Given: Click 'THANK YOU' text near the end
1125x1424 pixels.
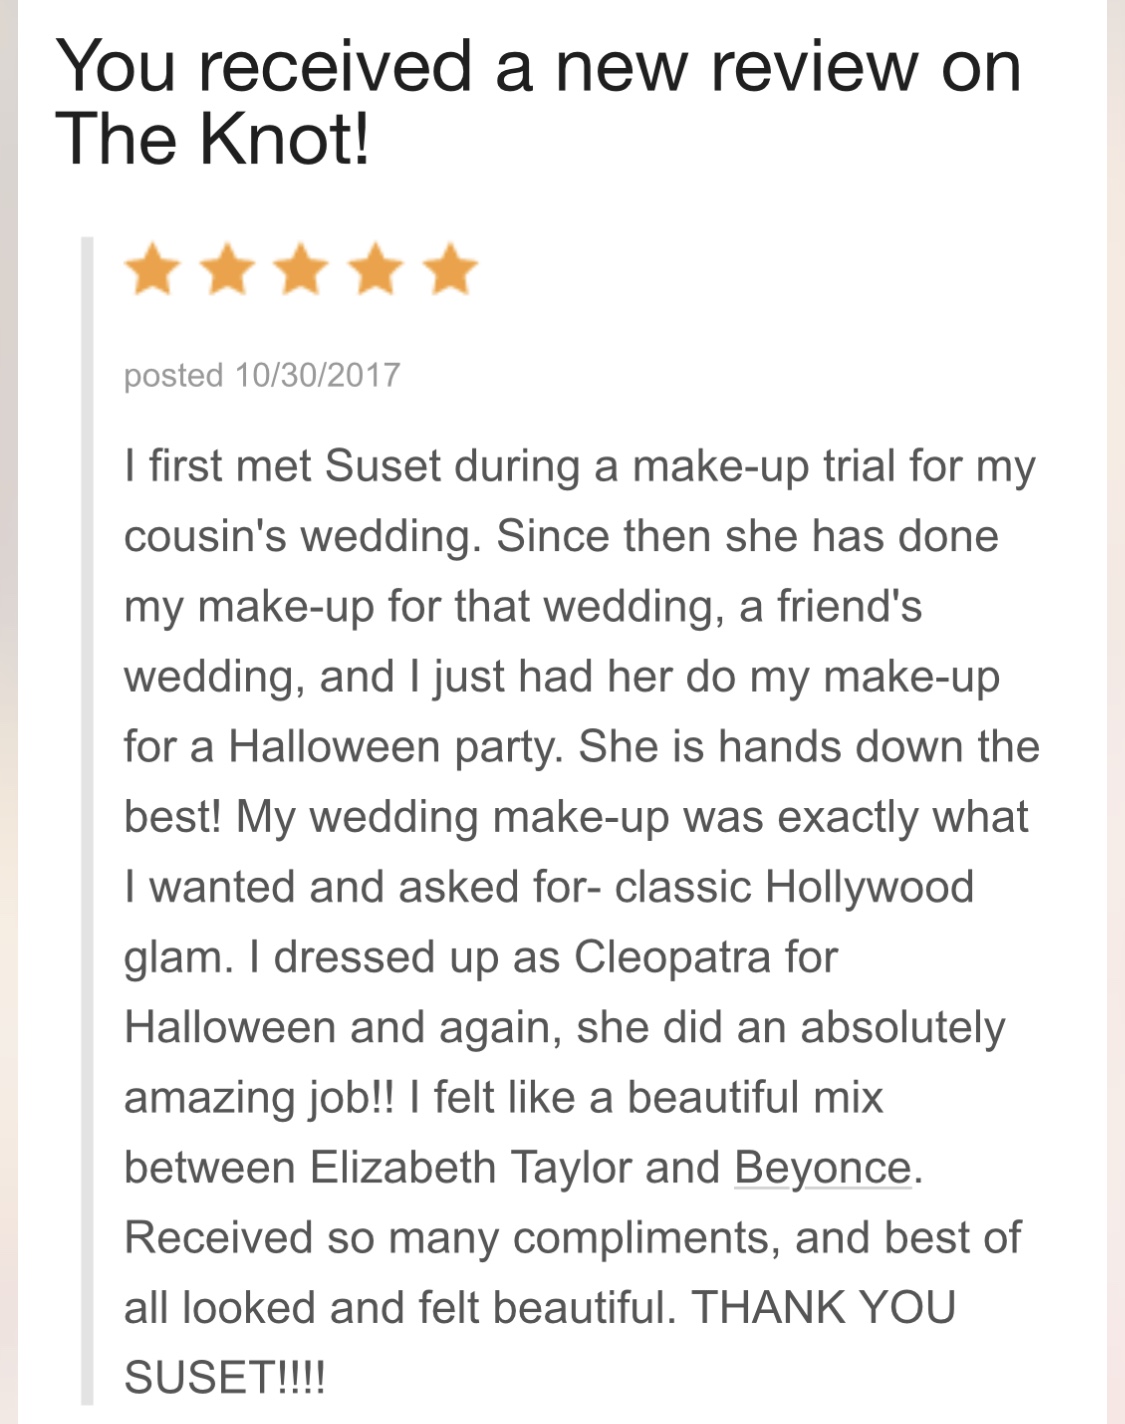Looking at the screenshot, I should [824, 1308].
